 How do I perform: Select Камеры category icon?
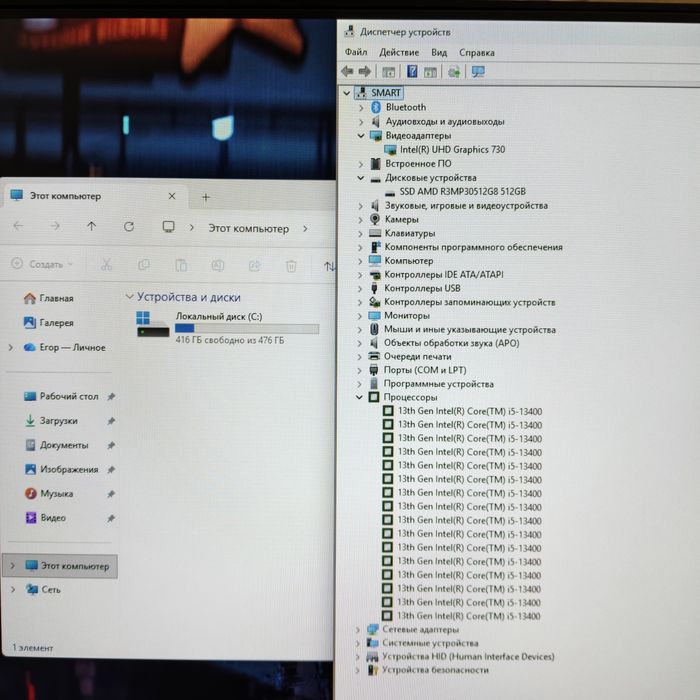tap(375, 219)
